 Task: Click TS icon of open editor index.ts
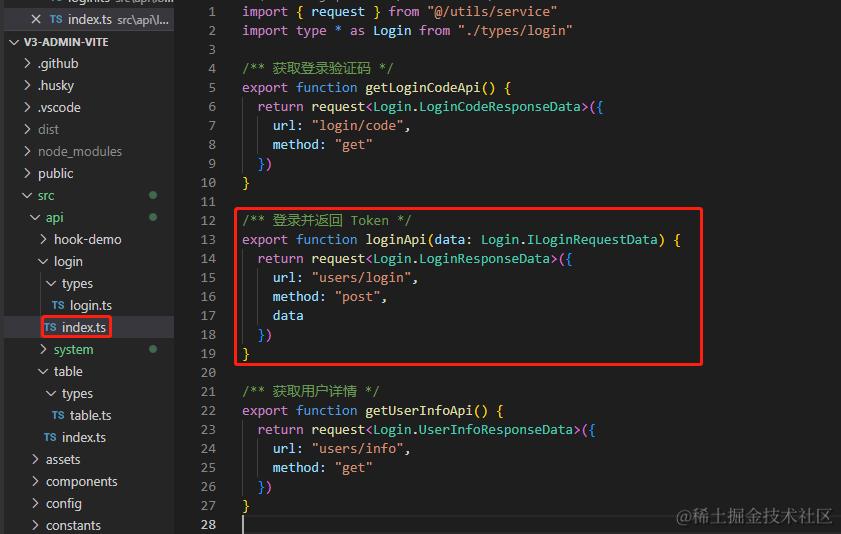point(56,19)
